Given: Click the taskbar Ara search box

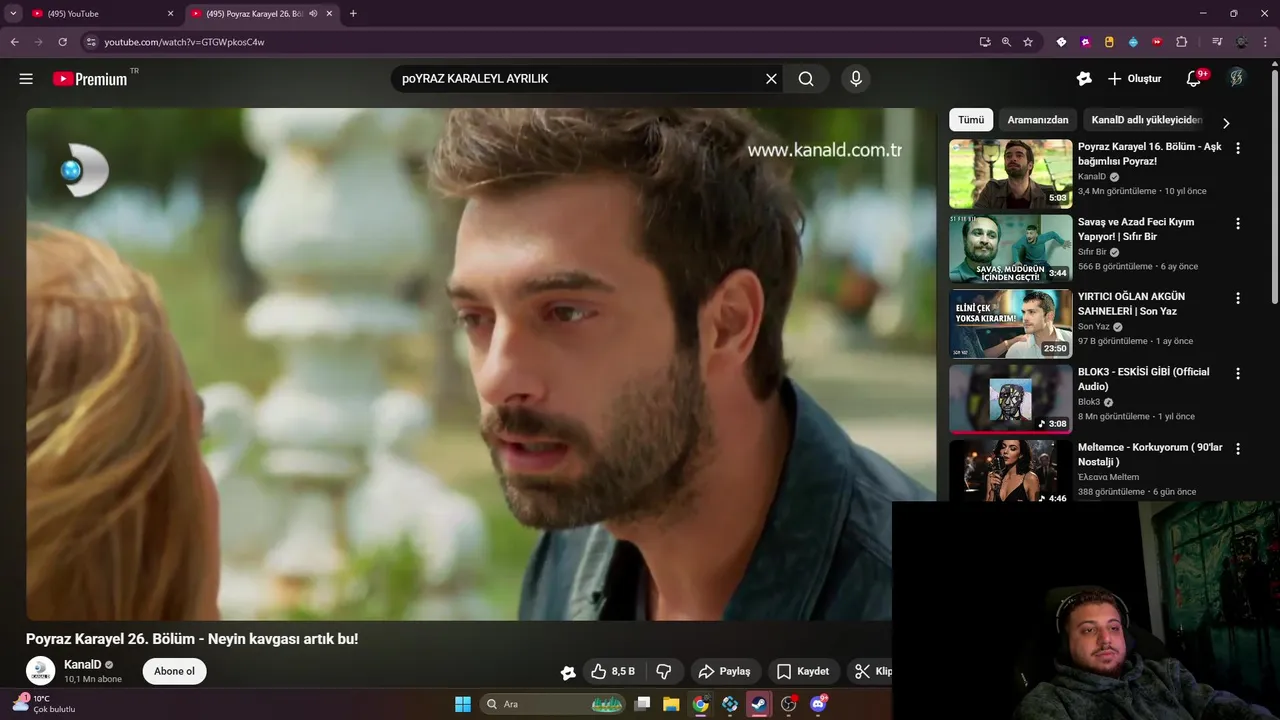Looking at the screenshot, I should click(554, 704).
